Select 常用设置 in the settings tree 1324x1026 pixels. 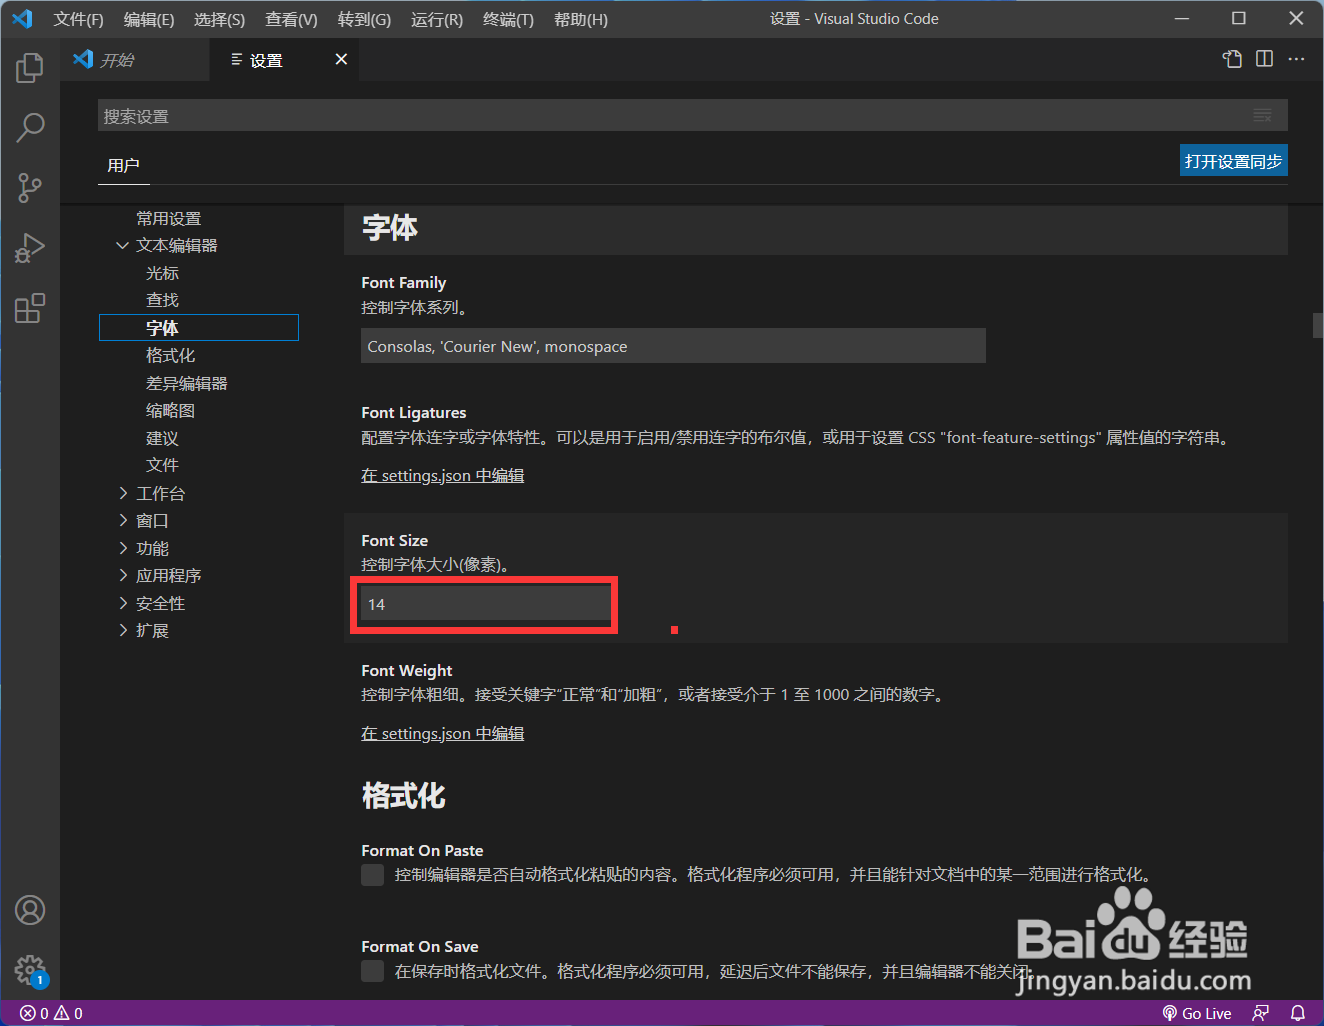[168, 219]
